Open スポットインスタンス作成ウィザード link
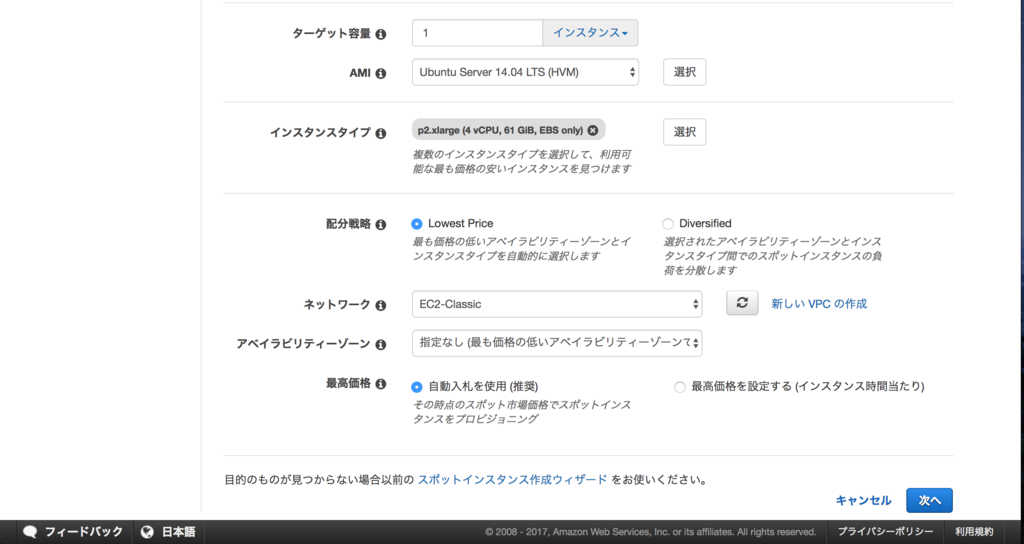This screenshot has width=1024, height=544. 513,479
